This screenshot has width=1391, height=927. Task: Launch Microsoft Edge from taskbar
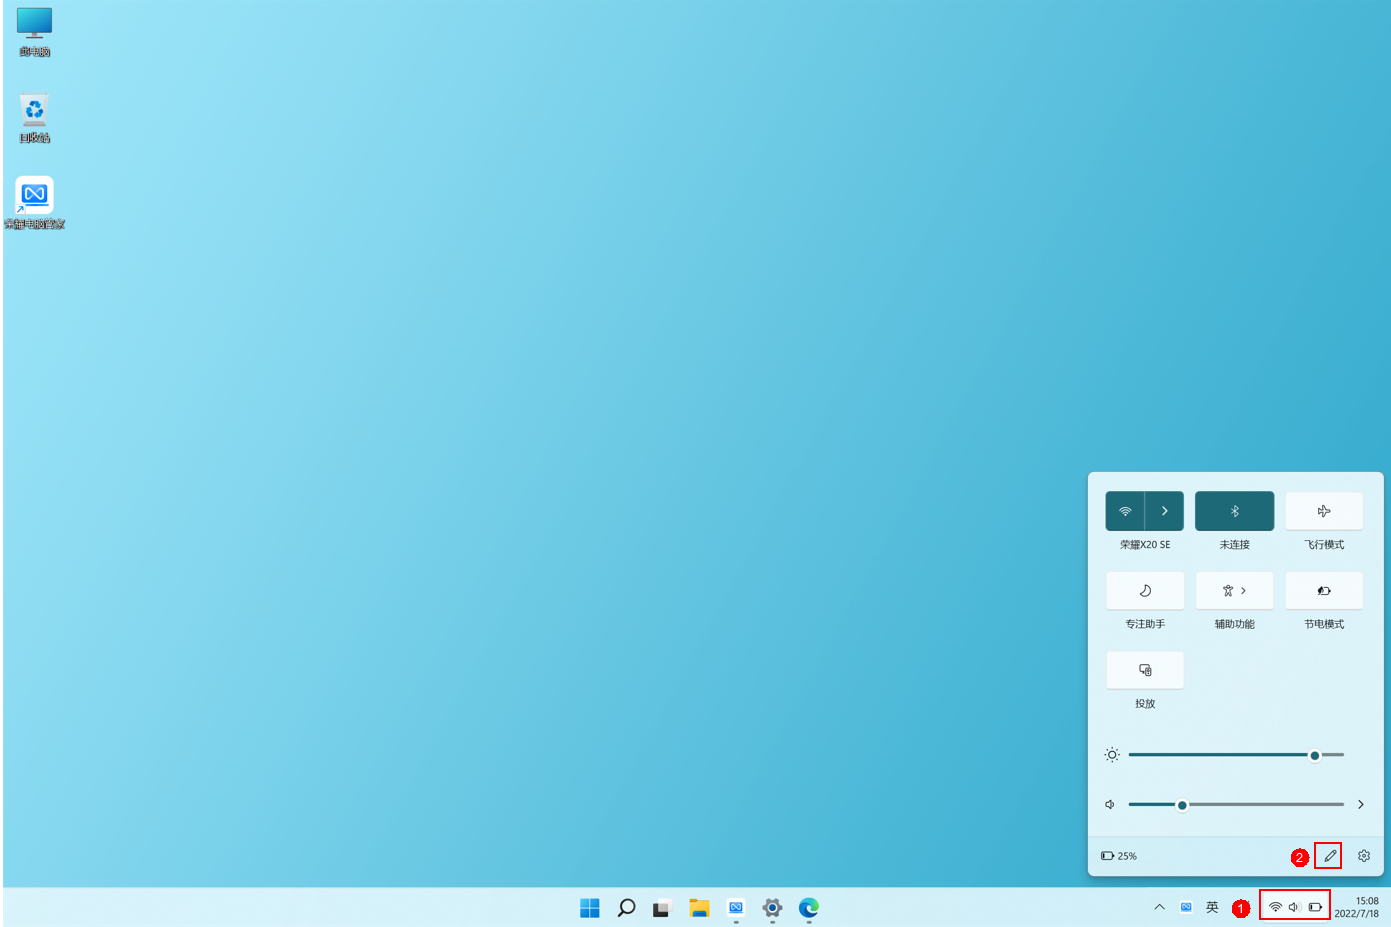(808, 908)
